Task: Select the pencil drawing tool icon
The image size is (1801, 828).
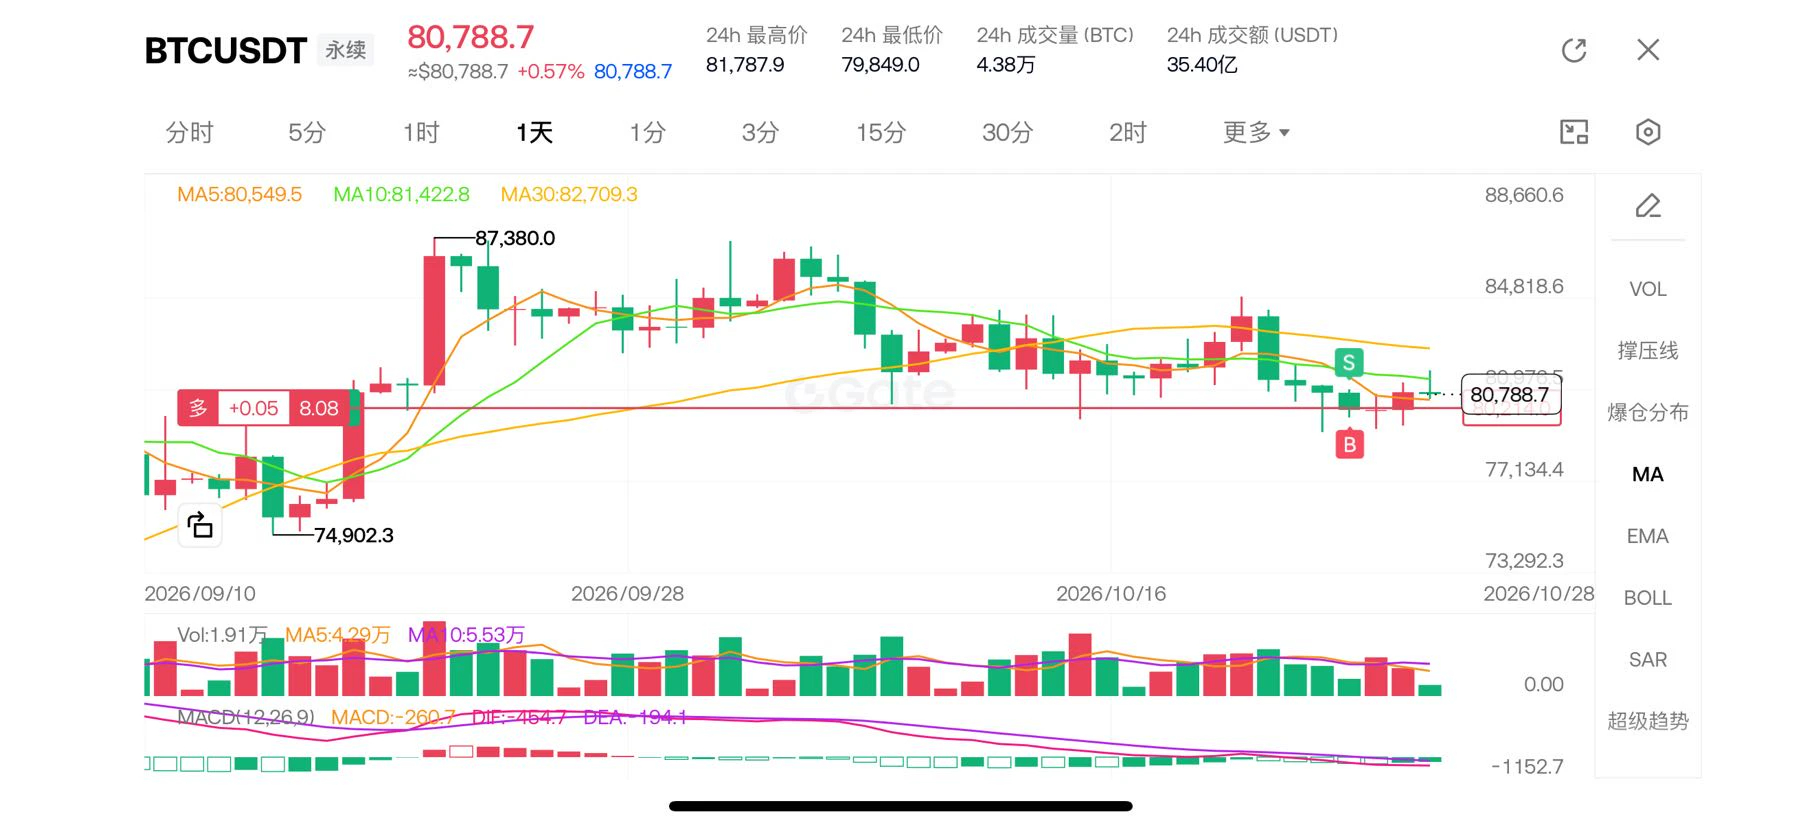Action: click(1648, 206)
